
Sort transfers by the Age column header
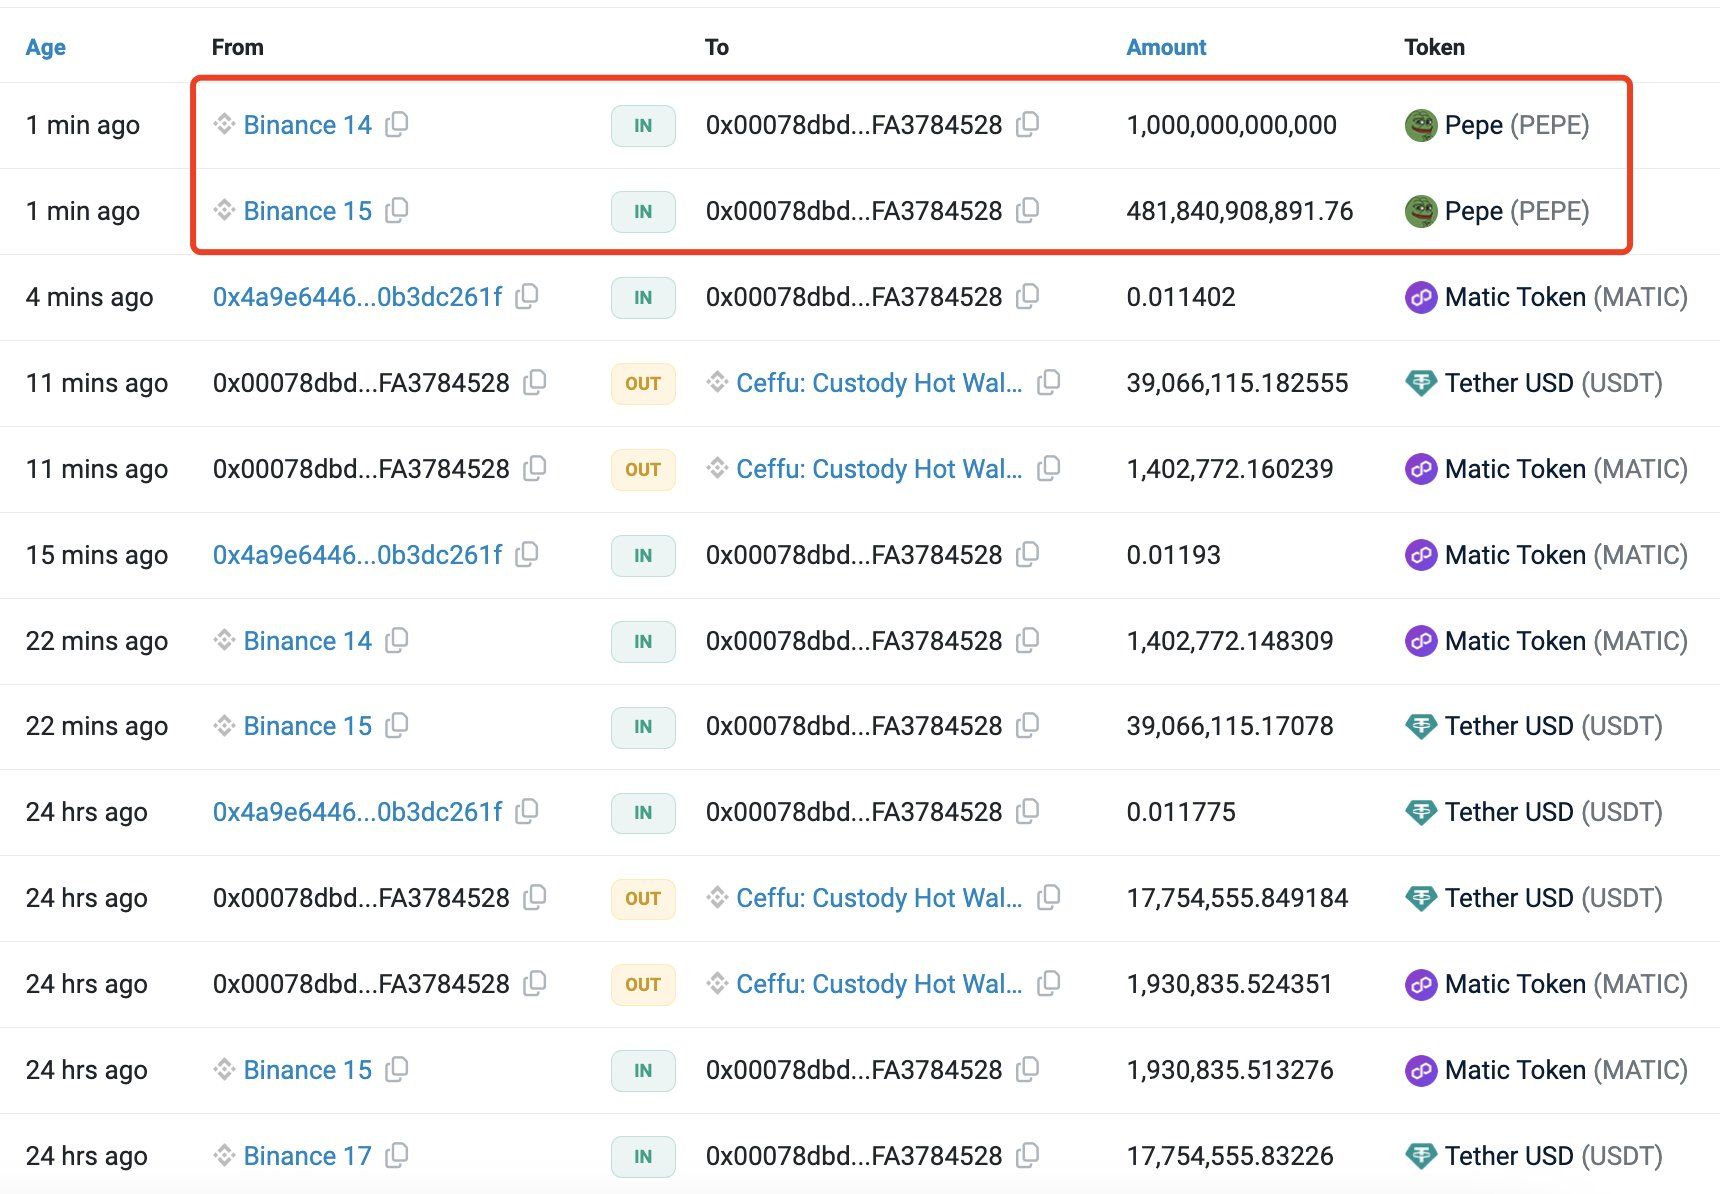[x=46, y=47]
